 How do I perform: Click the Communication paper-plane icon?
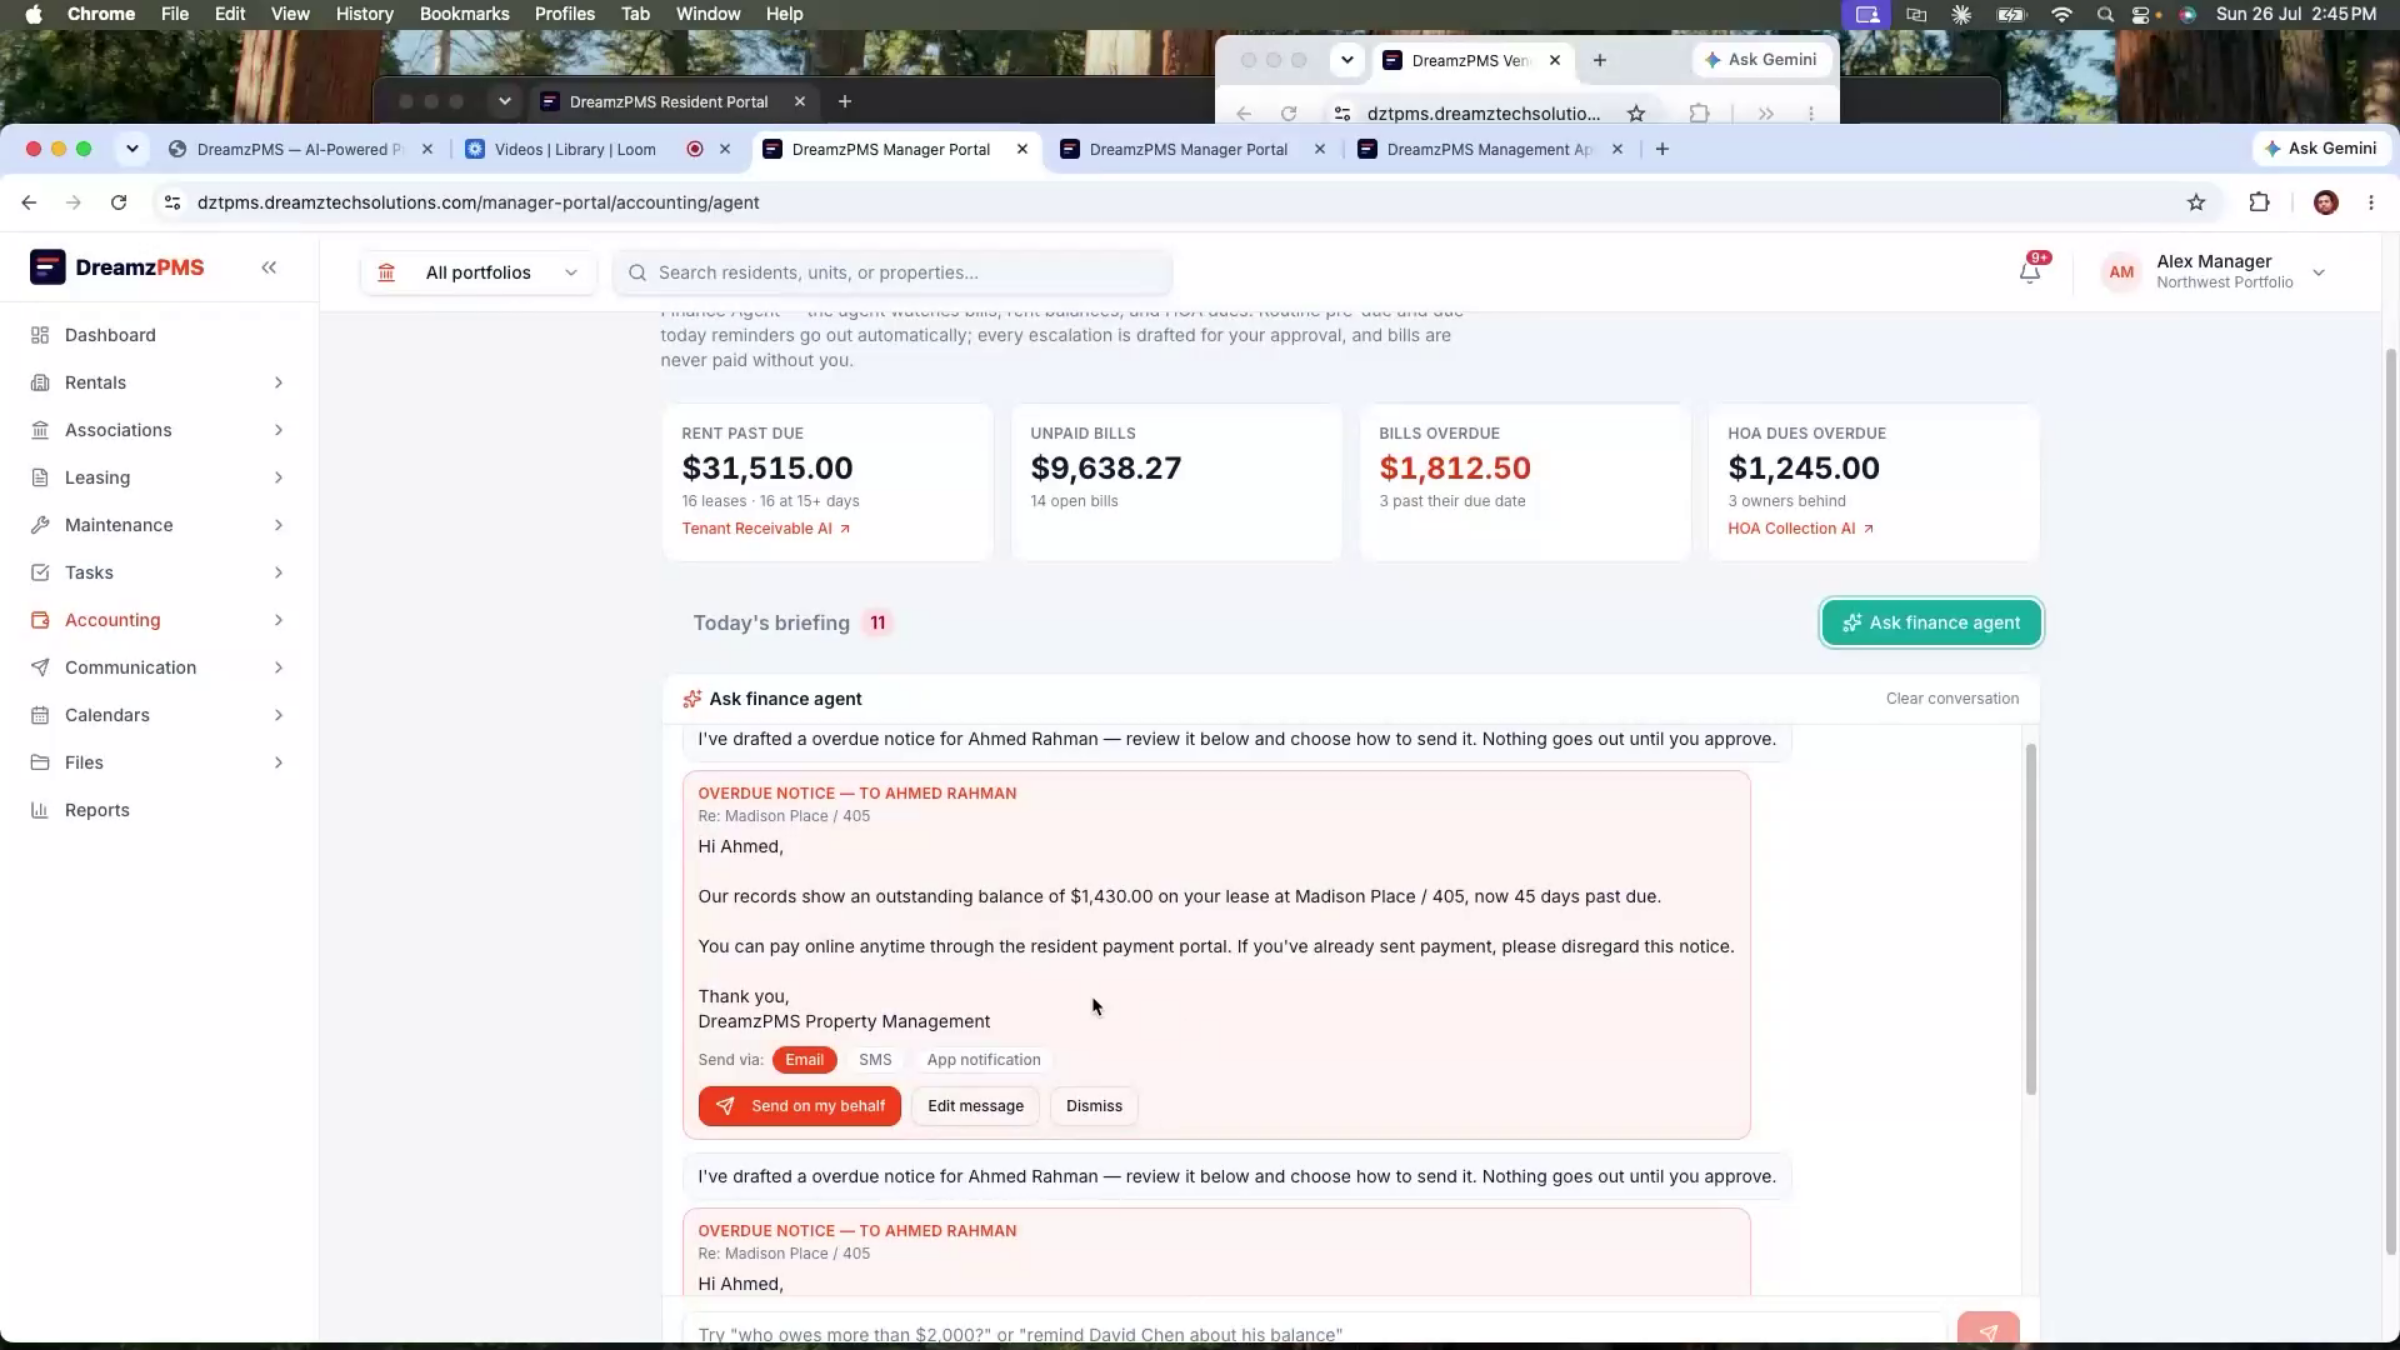[40, 667]
